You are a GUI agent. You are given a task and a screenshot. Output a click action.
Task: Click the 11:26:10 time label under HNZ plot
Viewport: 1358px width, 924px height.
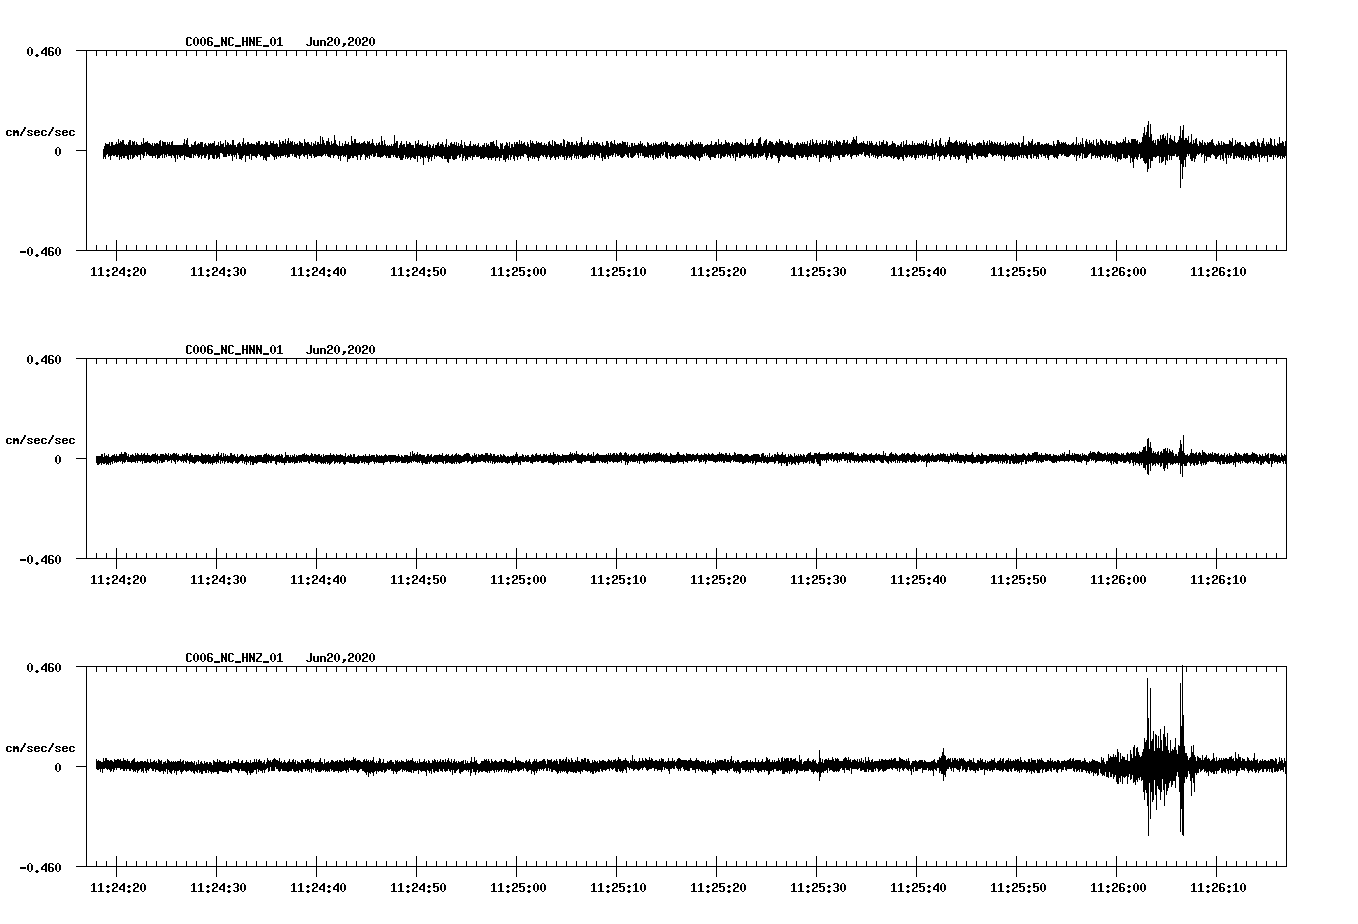(x=1218, y=888)
